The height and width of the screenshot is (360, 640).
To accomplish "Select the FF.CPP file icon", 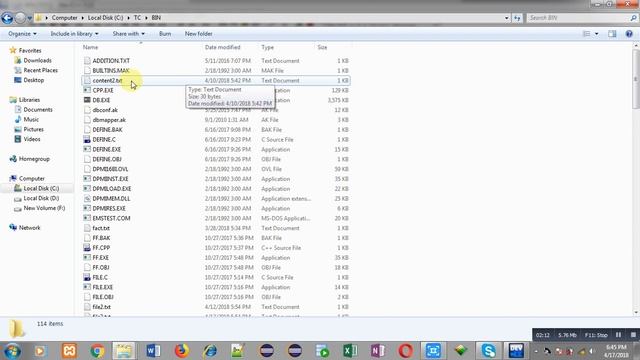I will (87, 248).
